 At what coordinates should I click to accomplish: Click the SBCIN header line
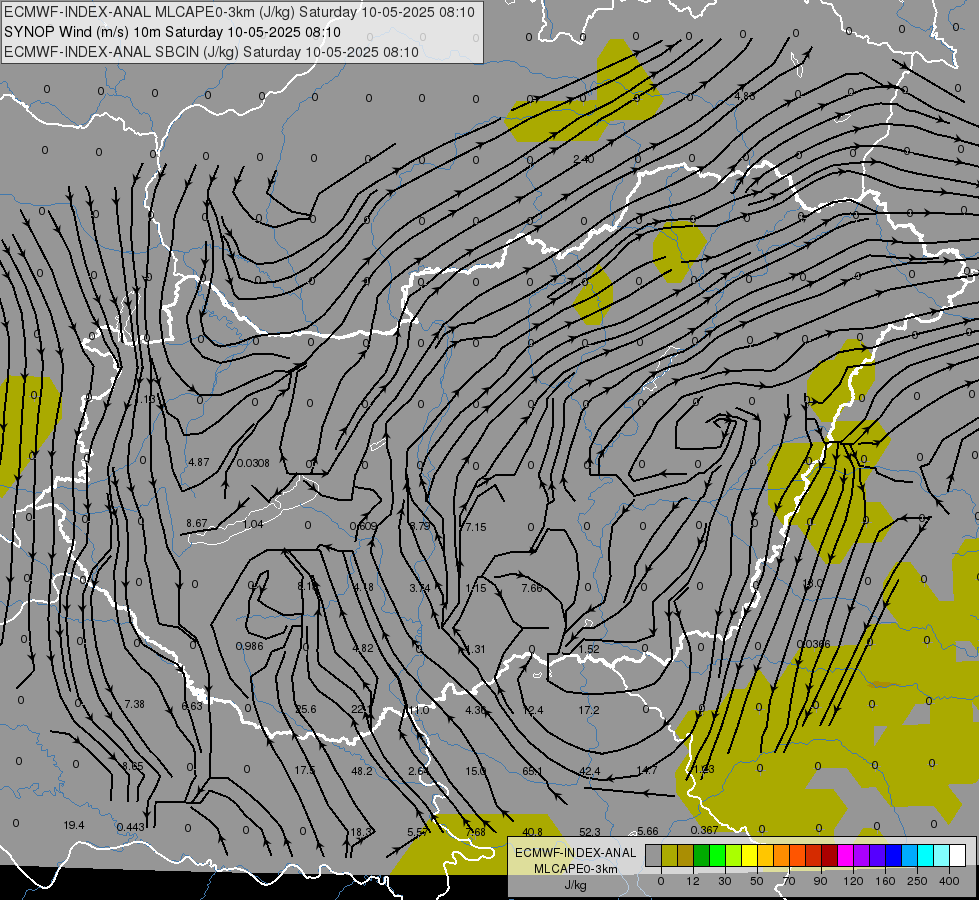coord(211,52)
